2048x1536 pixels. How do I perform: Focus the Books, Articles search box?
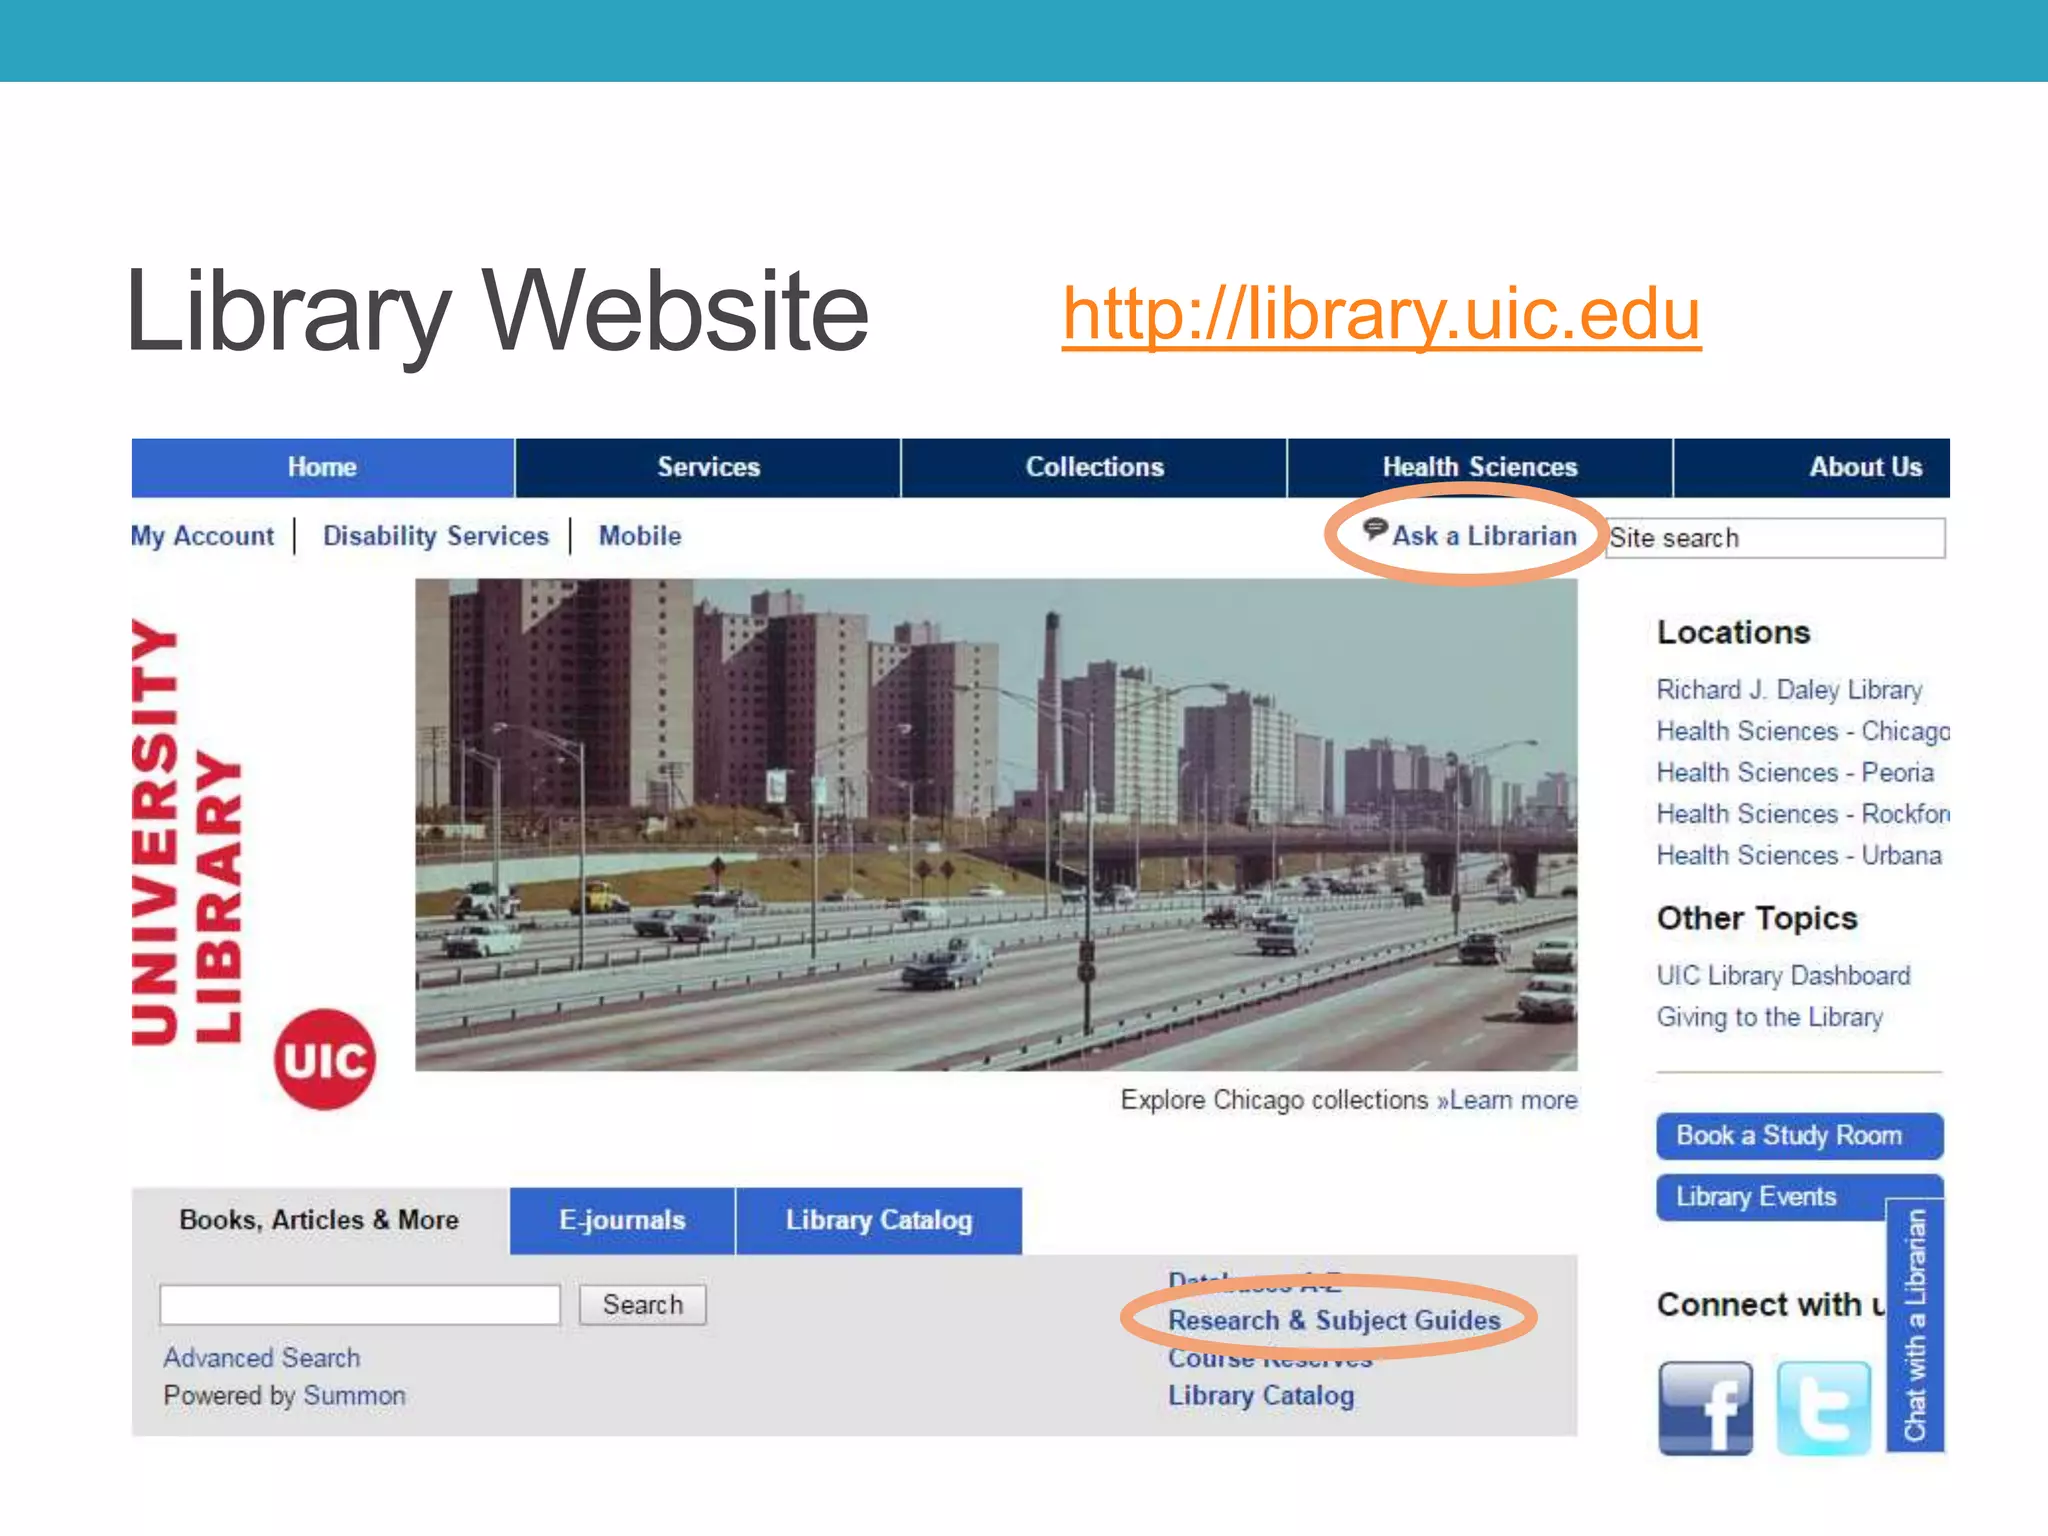[x=360, y=1305]
